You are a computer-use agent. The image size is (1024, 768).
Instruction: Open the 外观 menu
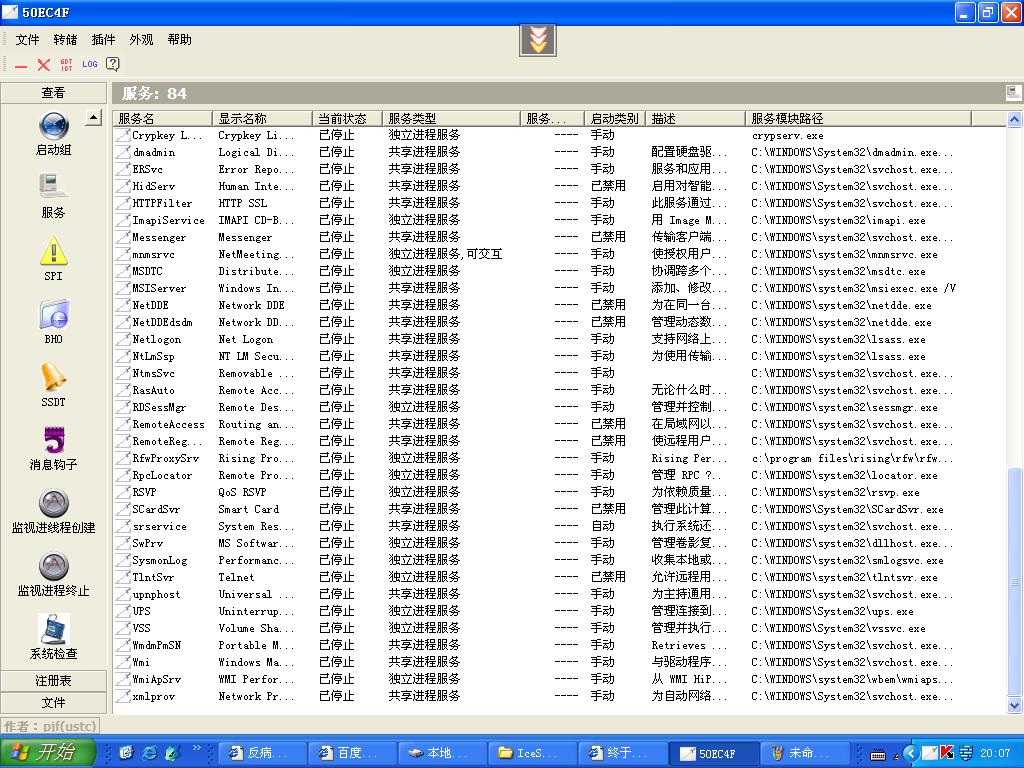pos(141,40)
